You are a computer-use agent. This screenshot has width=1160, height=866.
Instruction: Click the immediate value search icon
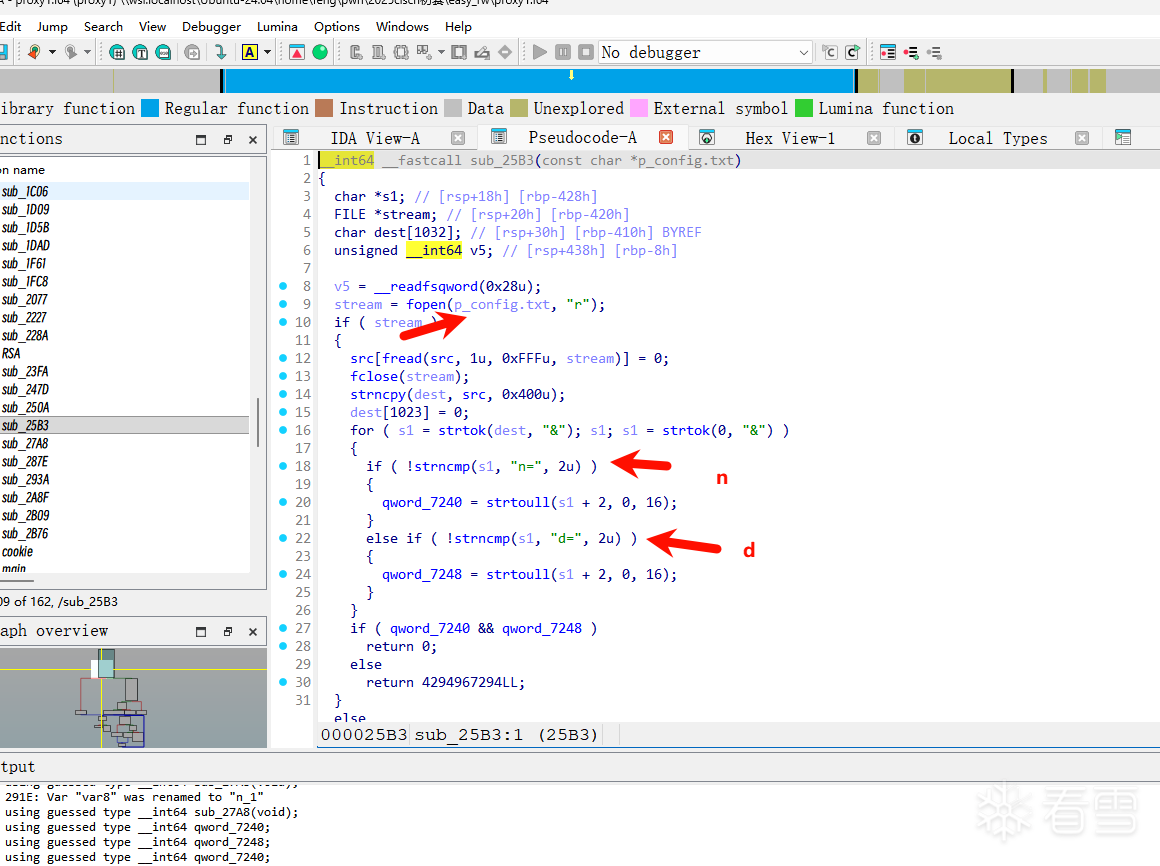point(163,53)
